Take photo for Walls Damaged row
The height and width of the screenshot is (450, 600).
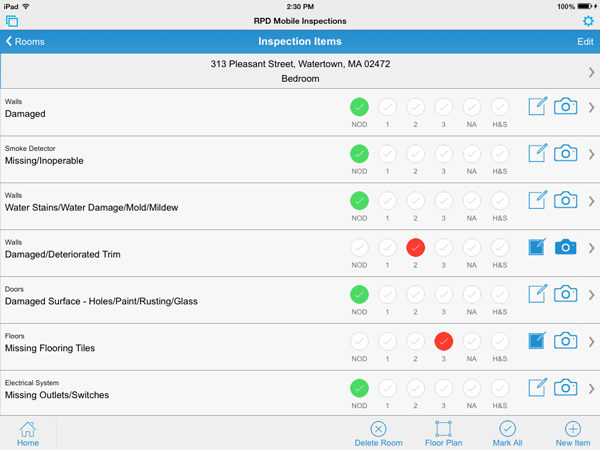tap(566, 106)
